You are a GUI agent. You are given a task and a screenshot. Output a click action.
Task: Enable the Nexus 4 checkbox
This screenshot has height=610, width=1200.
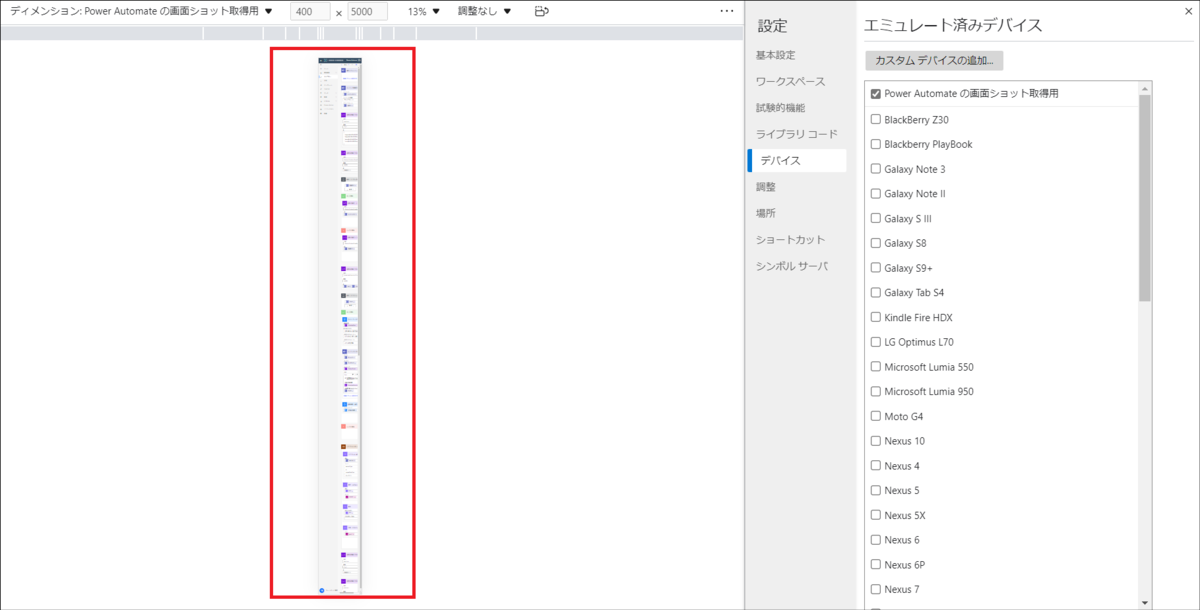[876, 466]
